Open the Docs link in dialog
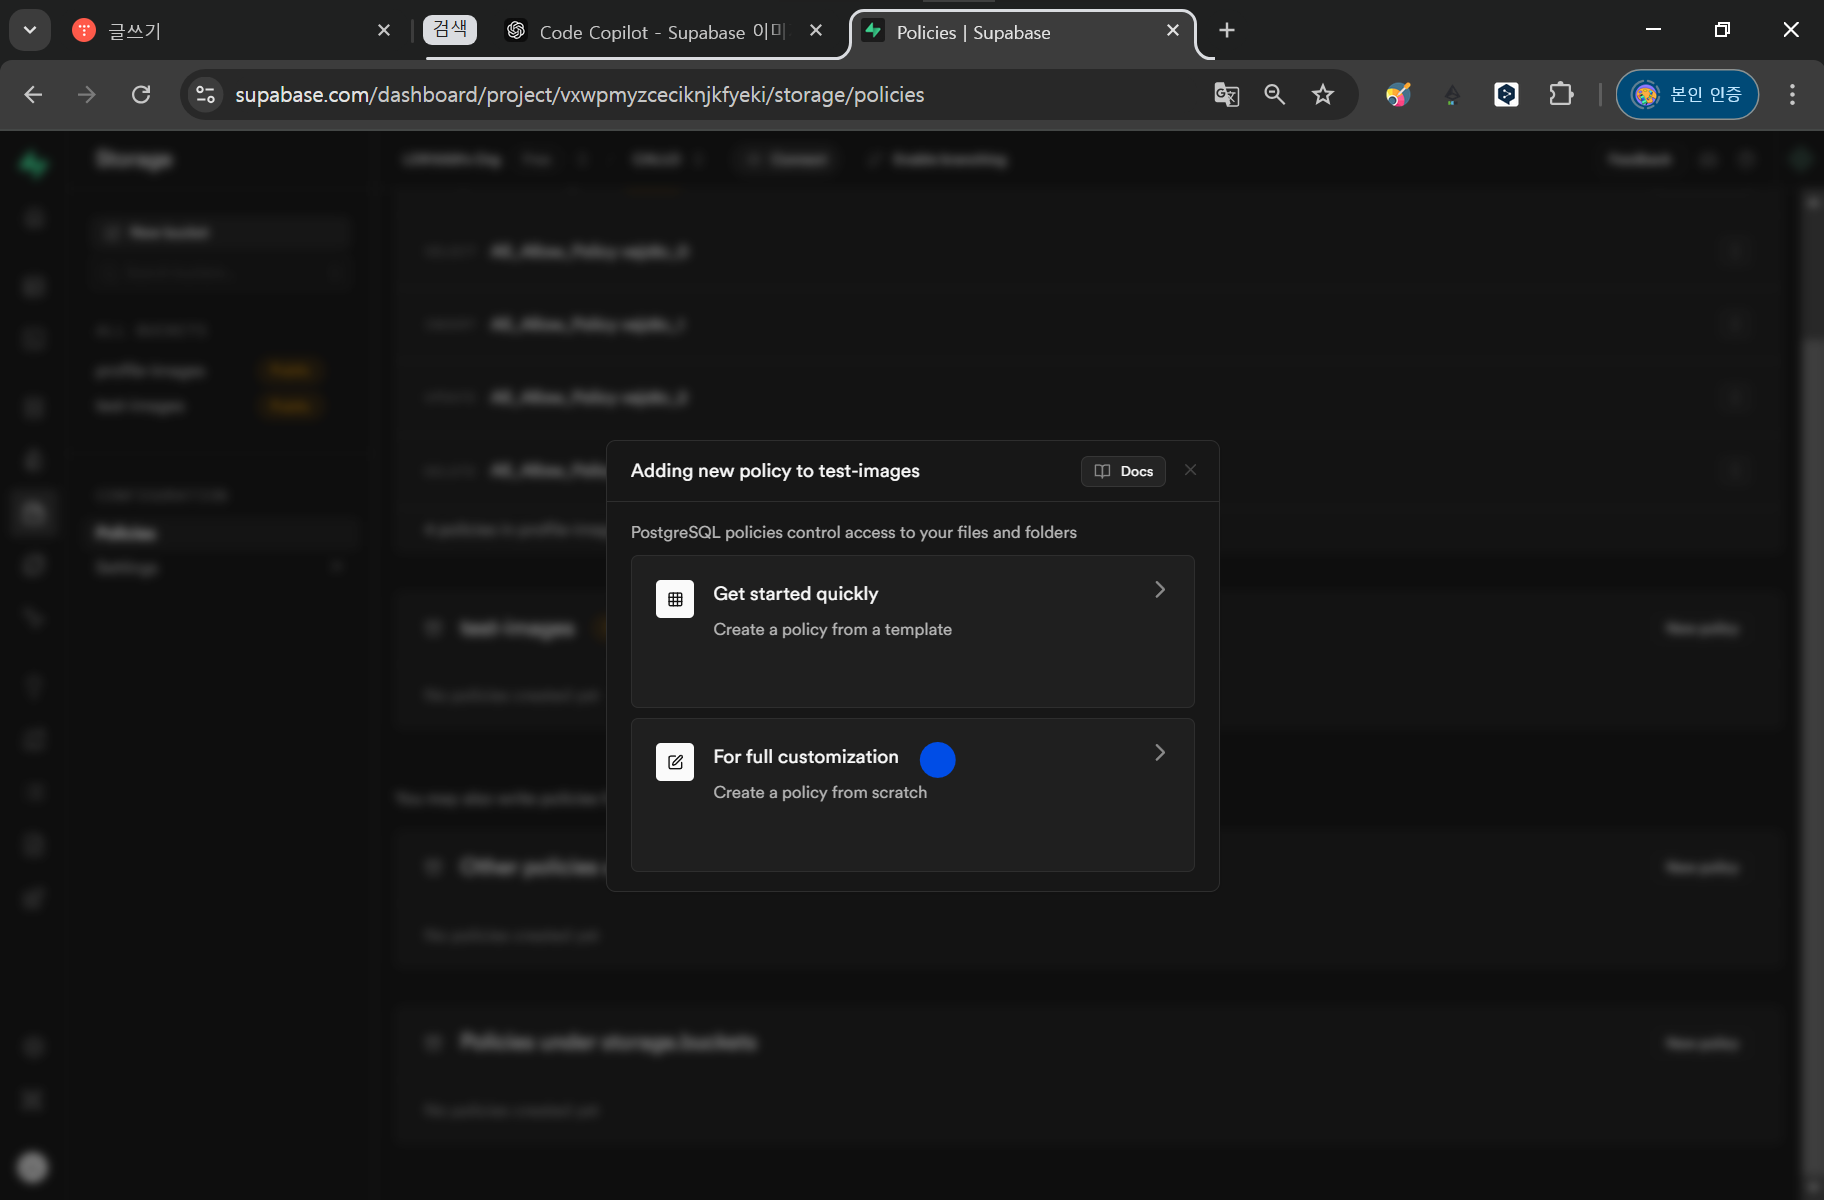Image resolution: width=1824 pixels, height=1200 pixels. 1123,471
